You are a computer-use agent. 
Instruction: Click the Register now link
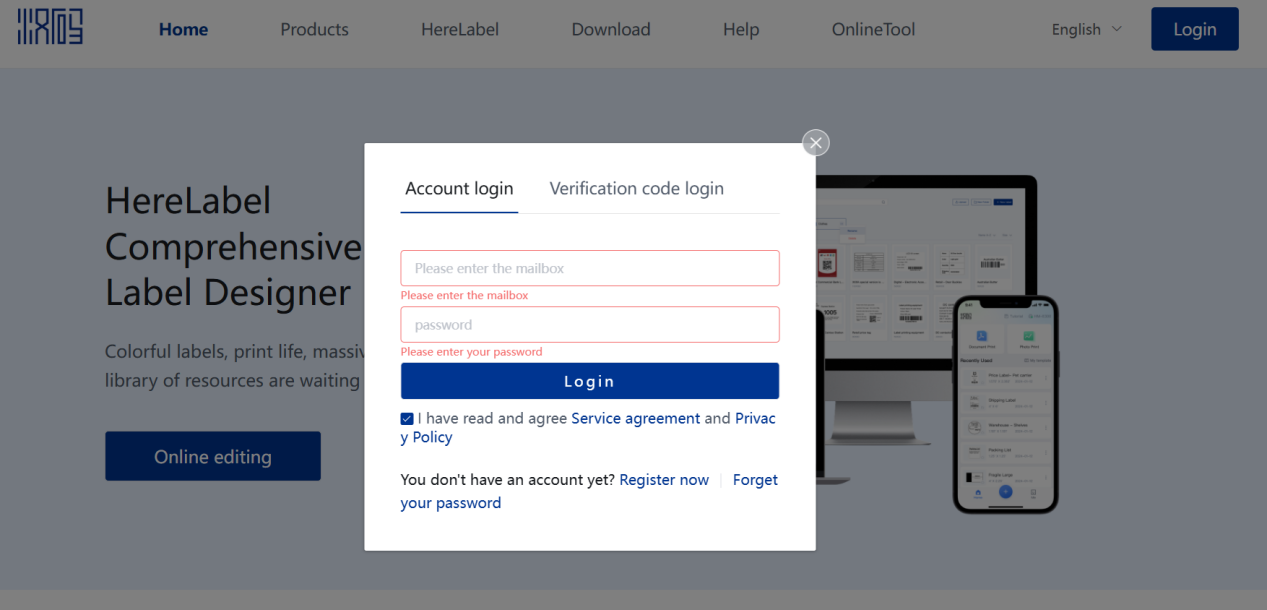coord(663,479)
